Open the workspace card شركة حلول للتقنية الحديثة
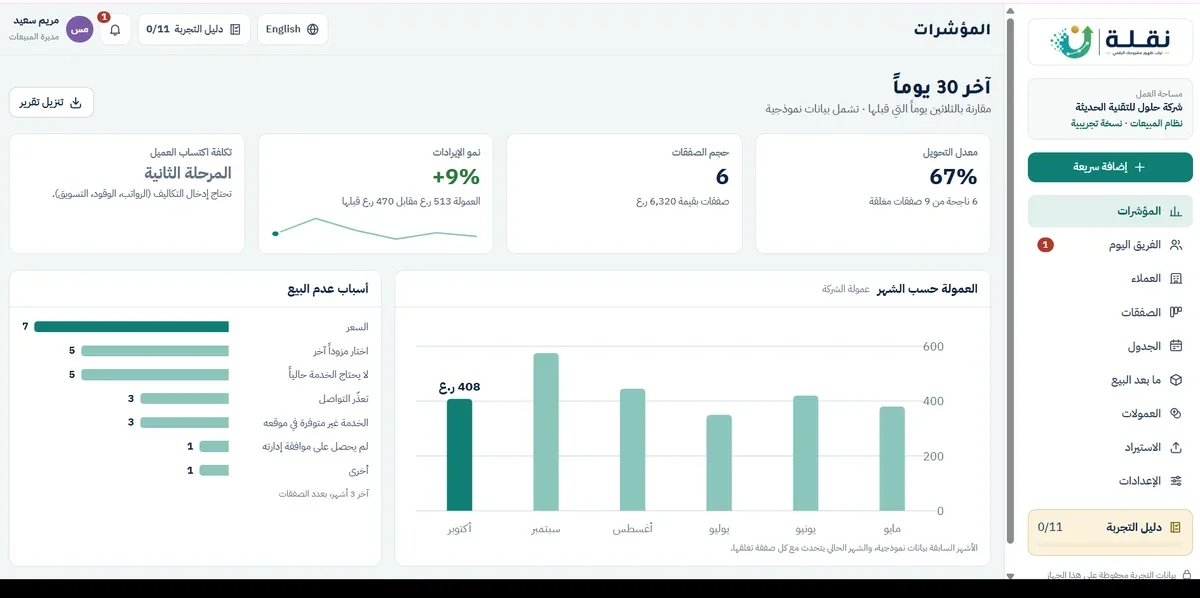Screen dimensions: 1200x598 [x=1110, y=108]
